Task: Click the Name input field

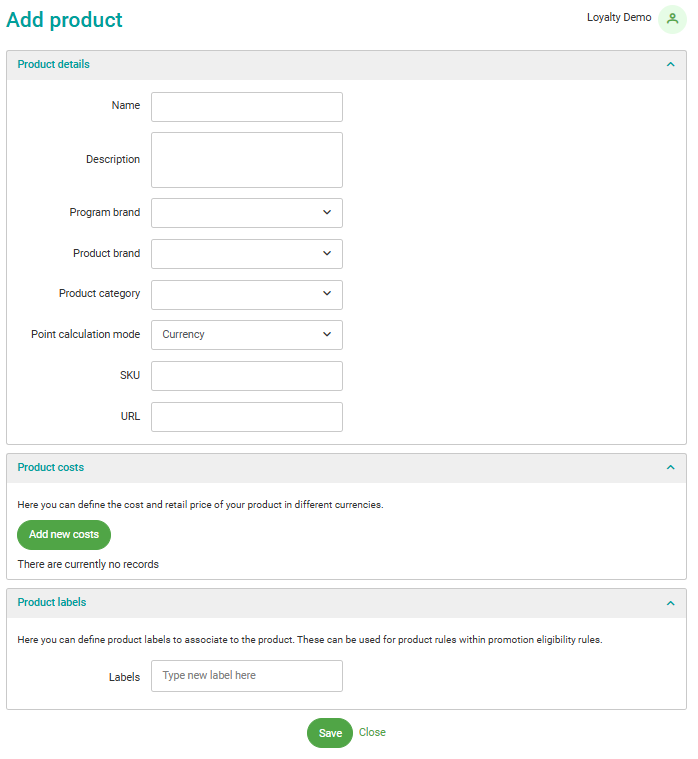Action: point(247,107)
